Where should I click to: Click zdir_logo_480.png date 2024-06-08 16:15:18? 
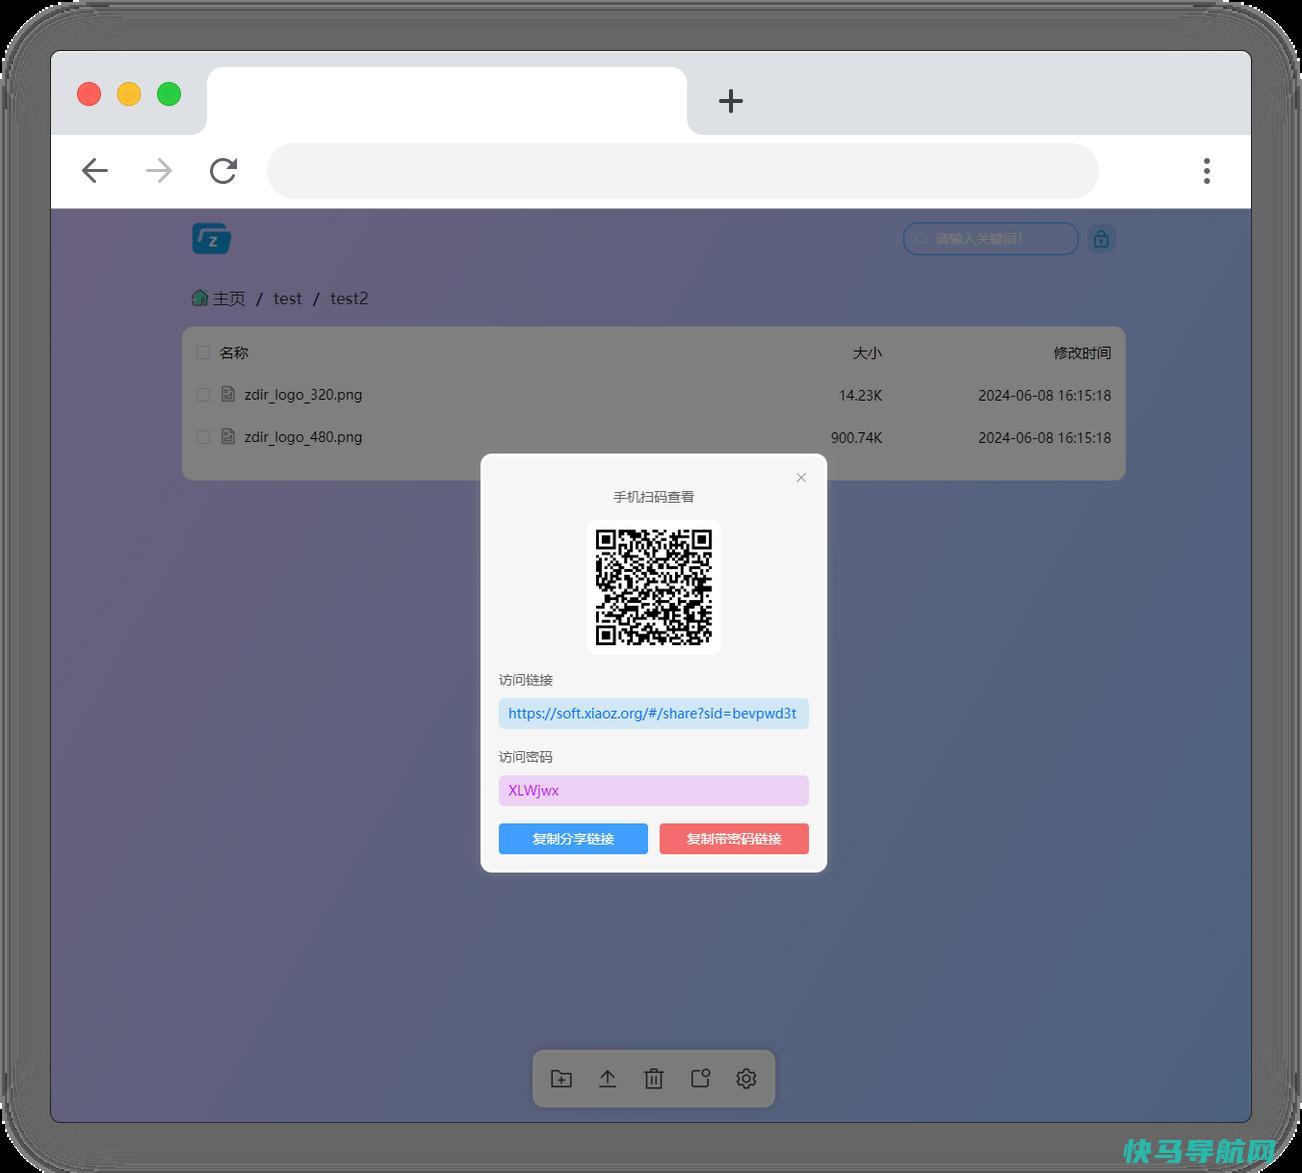pyautogui.click(x=1045, y=437)
